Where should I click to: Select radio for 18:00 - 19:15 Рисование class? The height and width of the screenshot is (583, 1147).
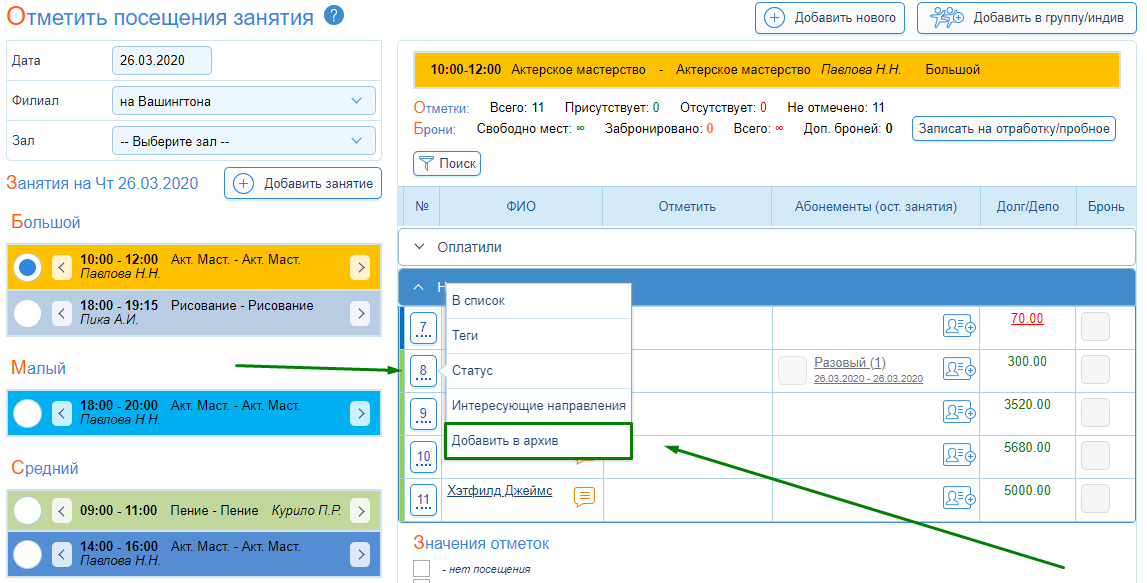(28, 313)
